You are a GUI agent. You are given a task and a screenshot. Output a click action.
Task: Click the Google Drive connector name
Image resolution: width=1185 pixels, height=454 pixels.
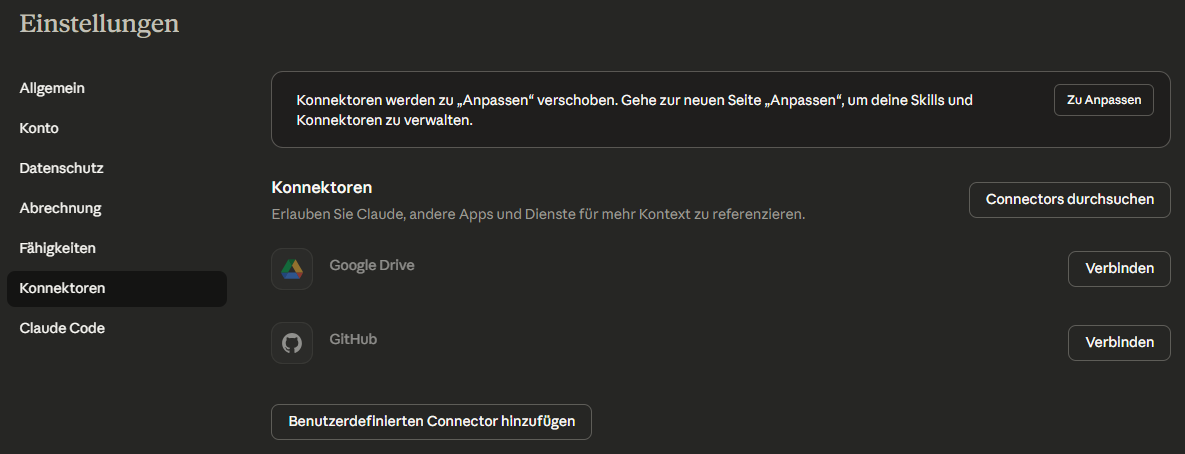372,265
